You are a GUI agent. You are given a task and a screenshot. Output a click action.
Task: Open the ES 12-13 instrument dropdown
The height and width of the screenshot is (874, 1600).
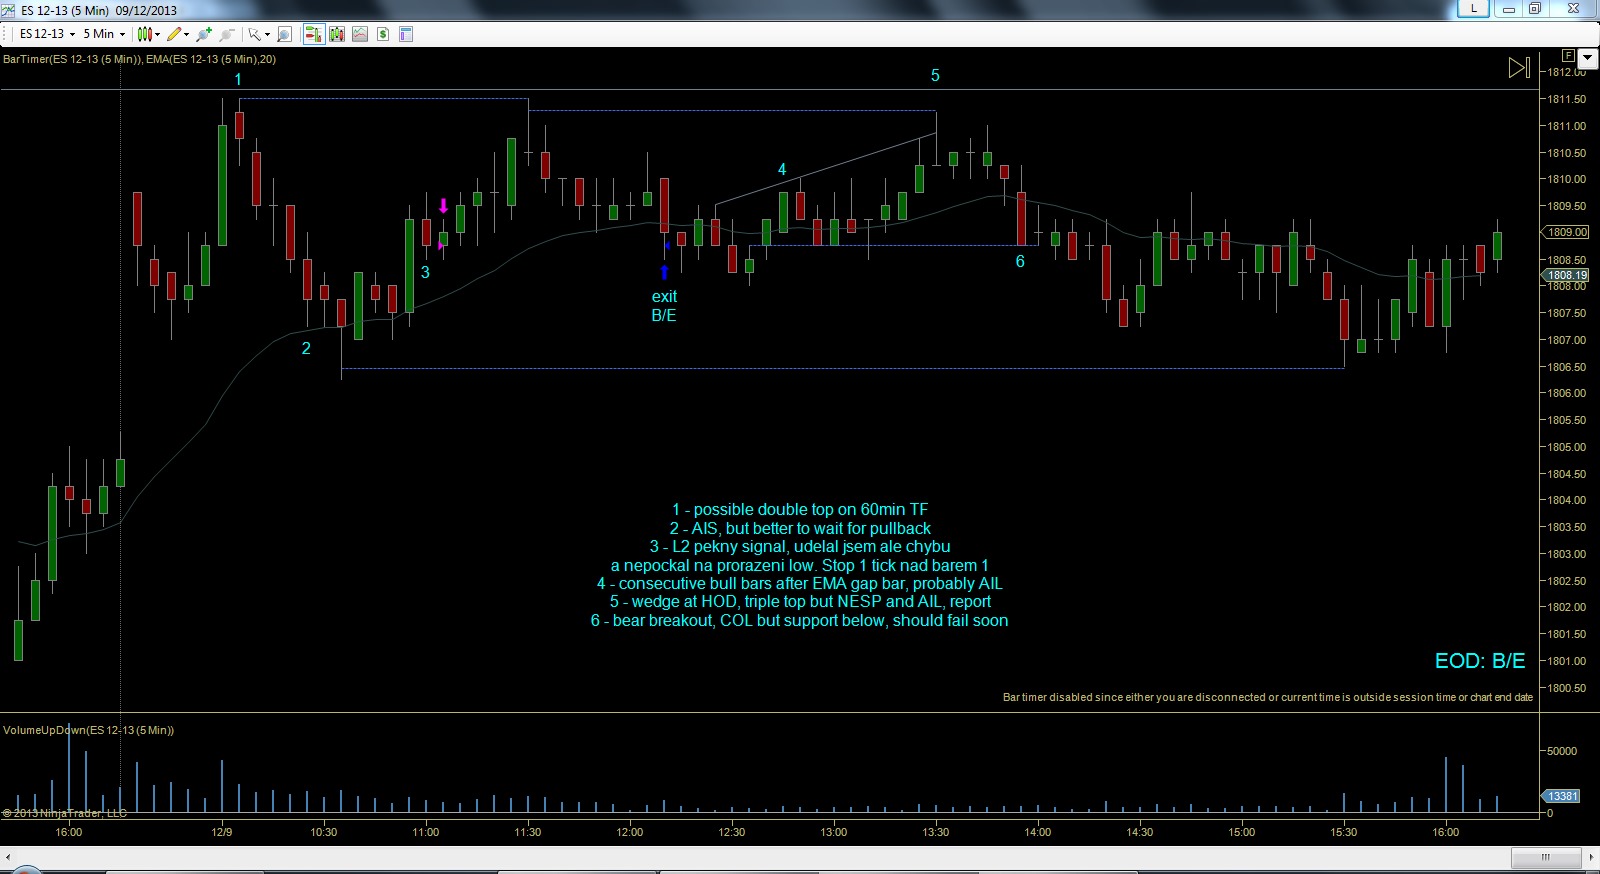pos(47,34)
